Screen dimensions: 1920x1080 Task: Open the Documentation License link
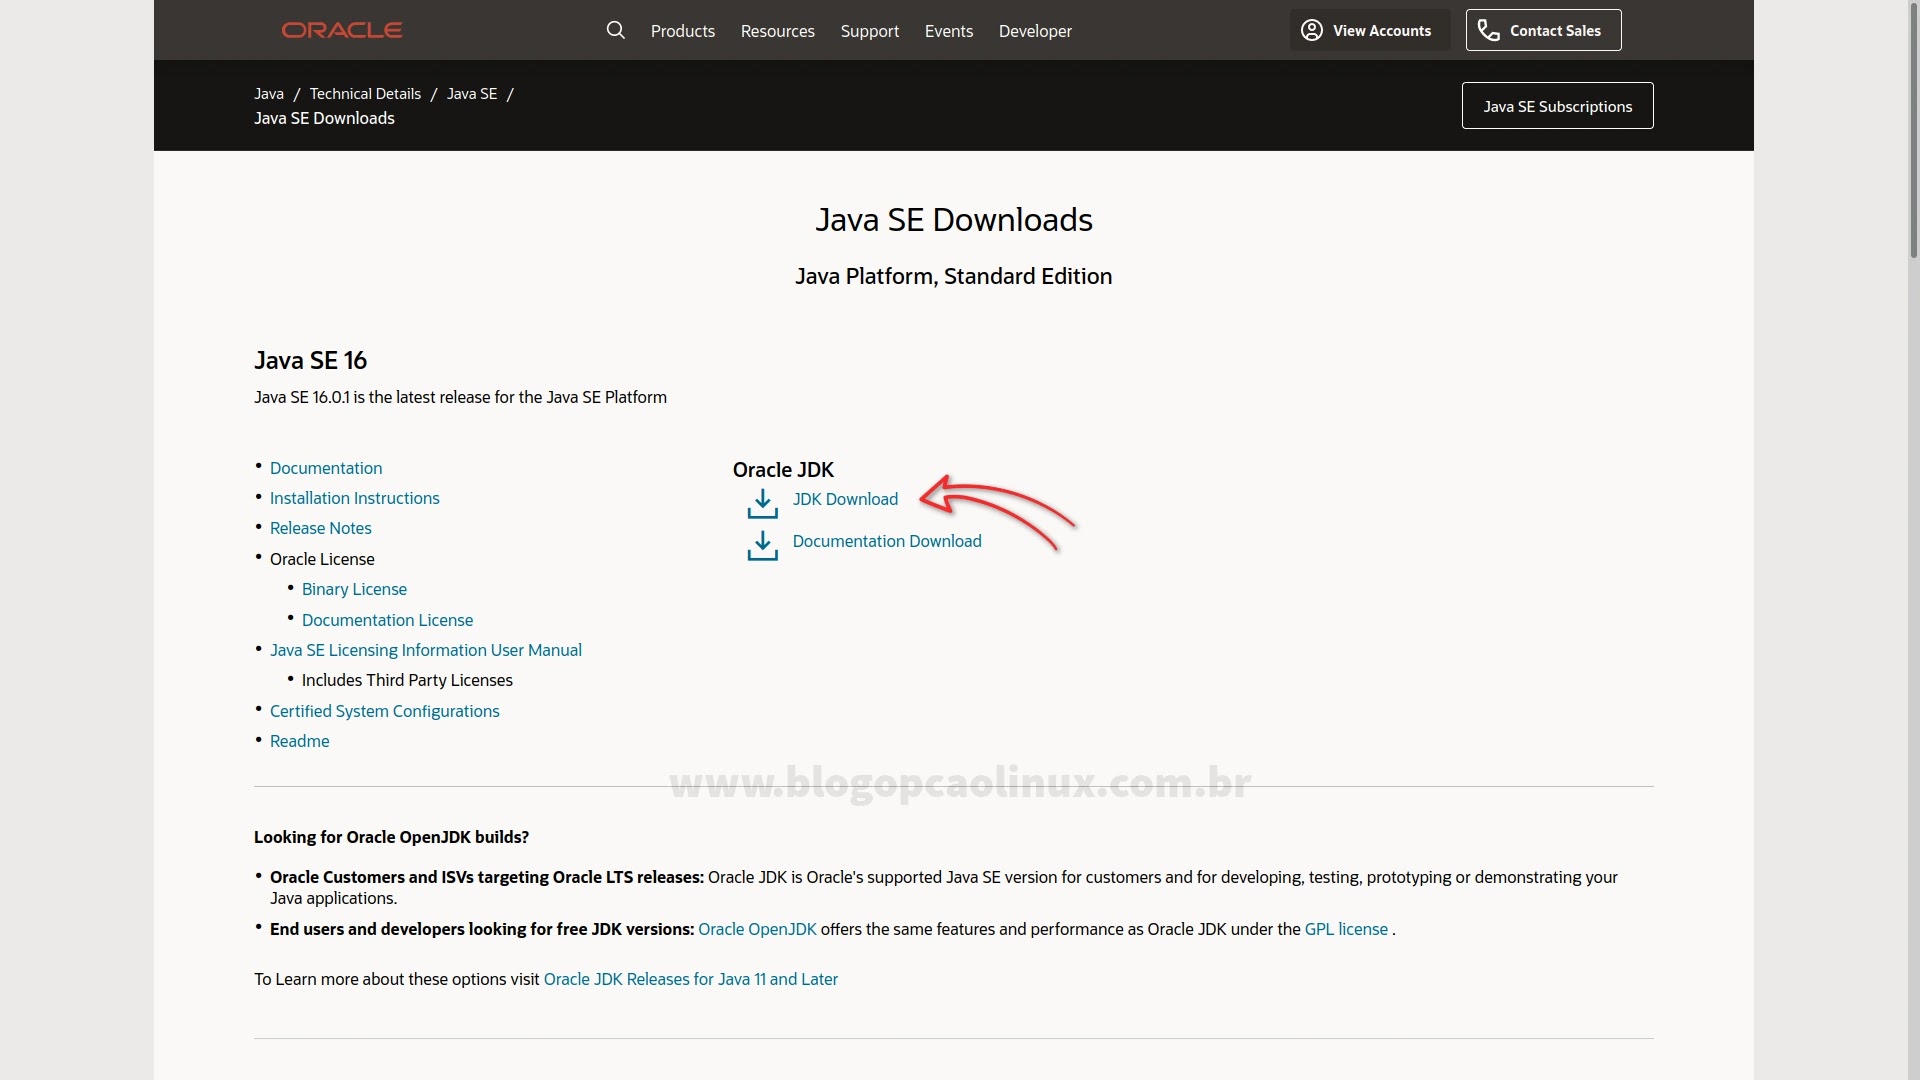(x=388, y=620)
